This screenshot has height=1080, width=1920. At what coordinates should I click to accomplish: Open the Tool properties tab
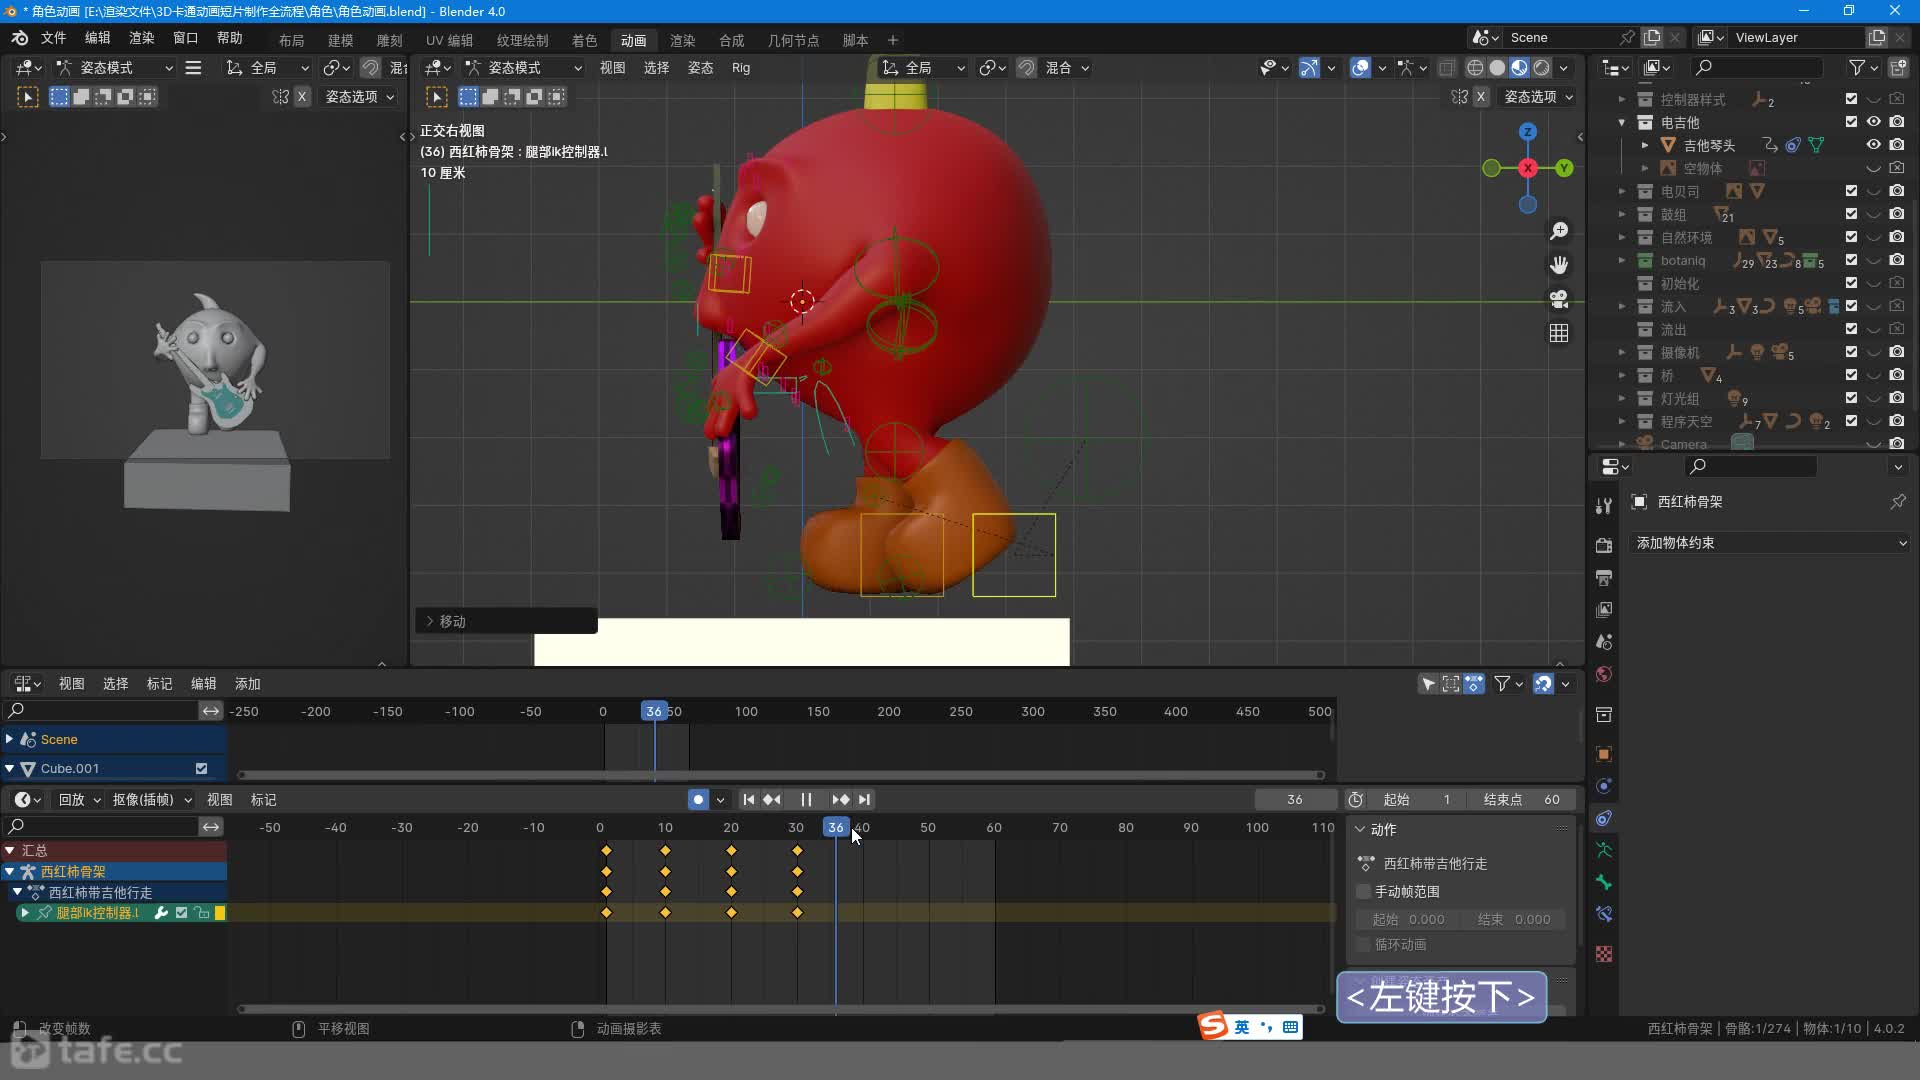(1604, 506)
